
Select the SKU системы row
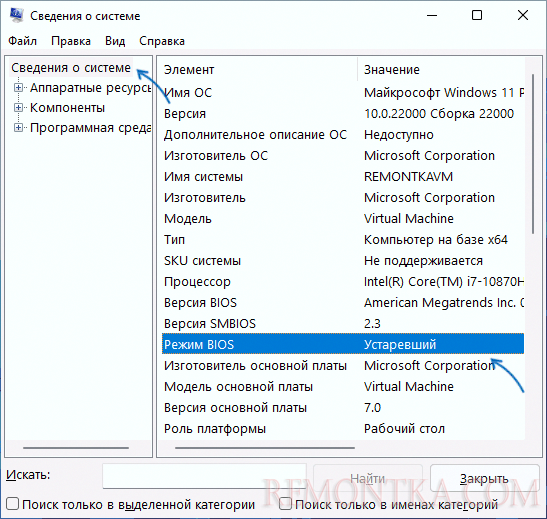(343, 261)
